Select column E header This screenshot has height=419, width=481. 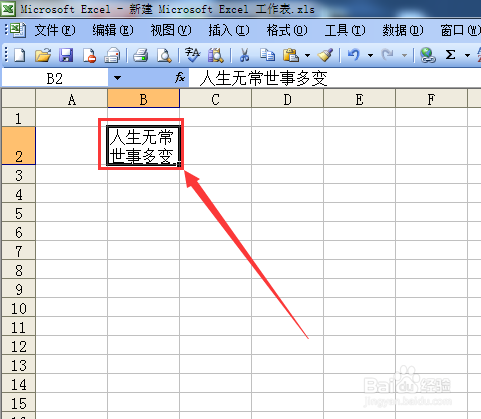[x=360, y=99]
